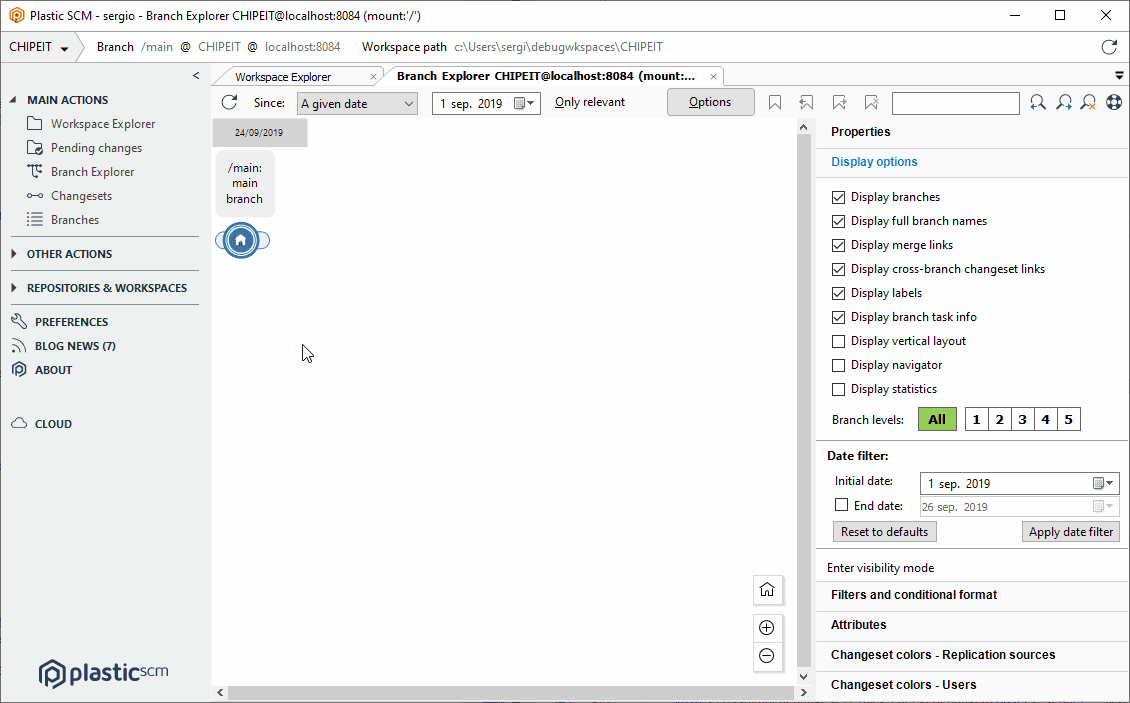This screenshot has width=1130, height=703.
Task: Jump to the next search result magnifier
Action: (x=1063, y=101)
